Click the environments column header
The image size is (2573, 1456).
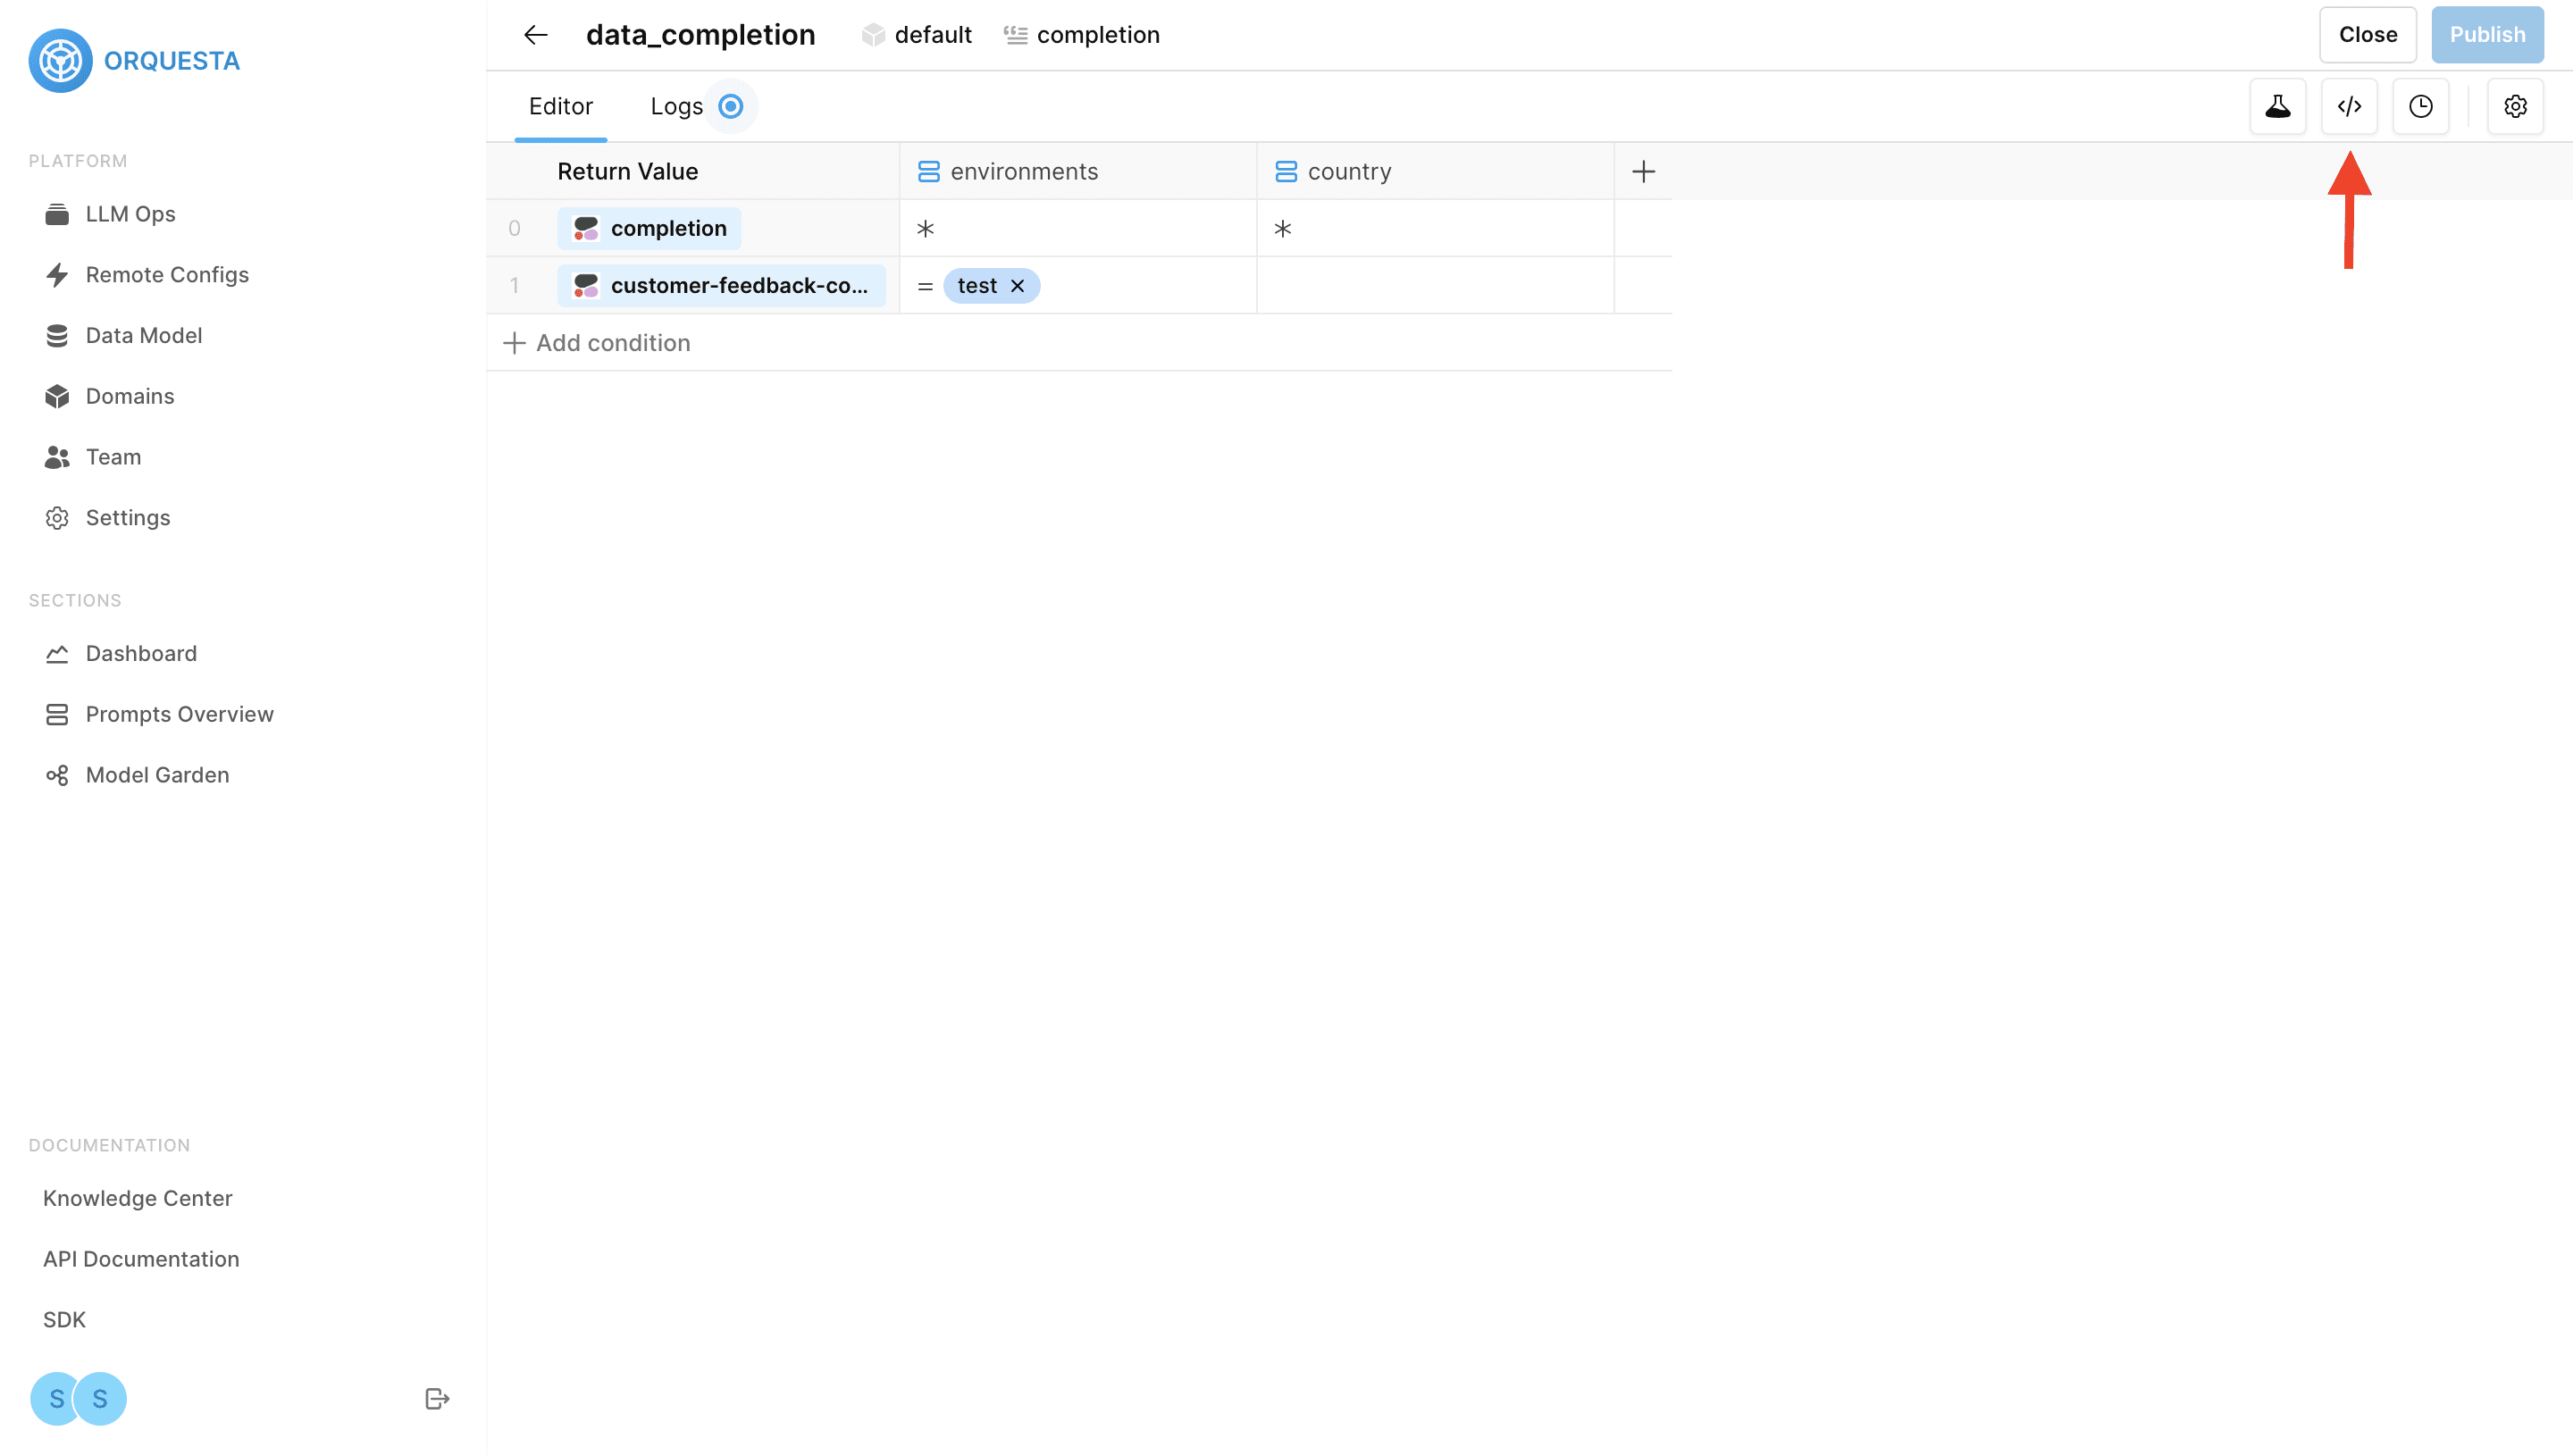(1023, 171)
